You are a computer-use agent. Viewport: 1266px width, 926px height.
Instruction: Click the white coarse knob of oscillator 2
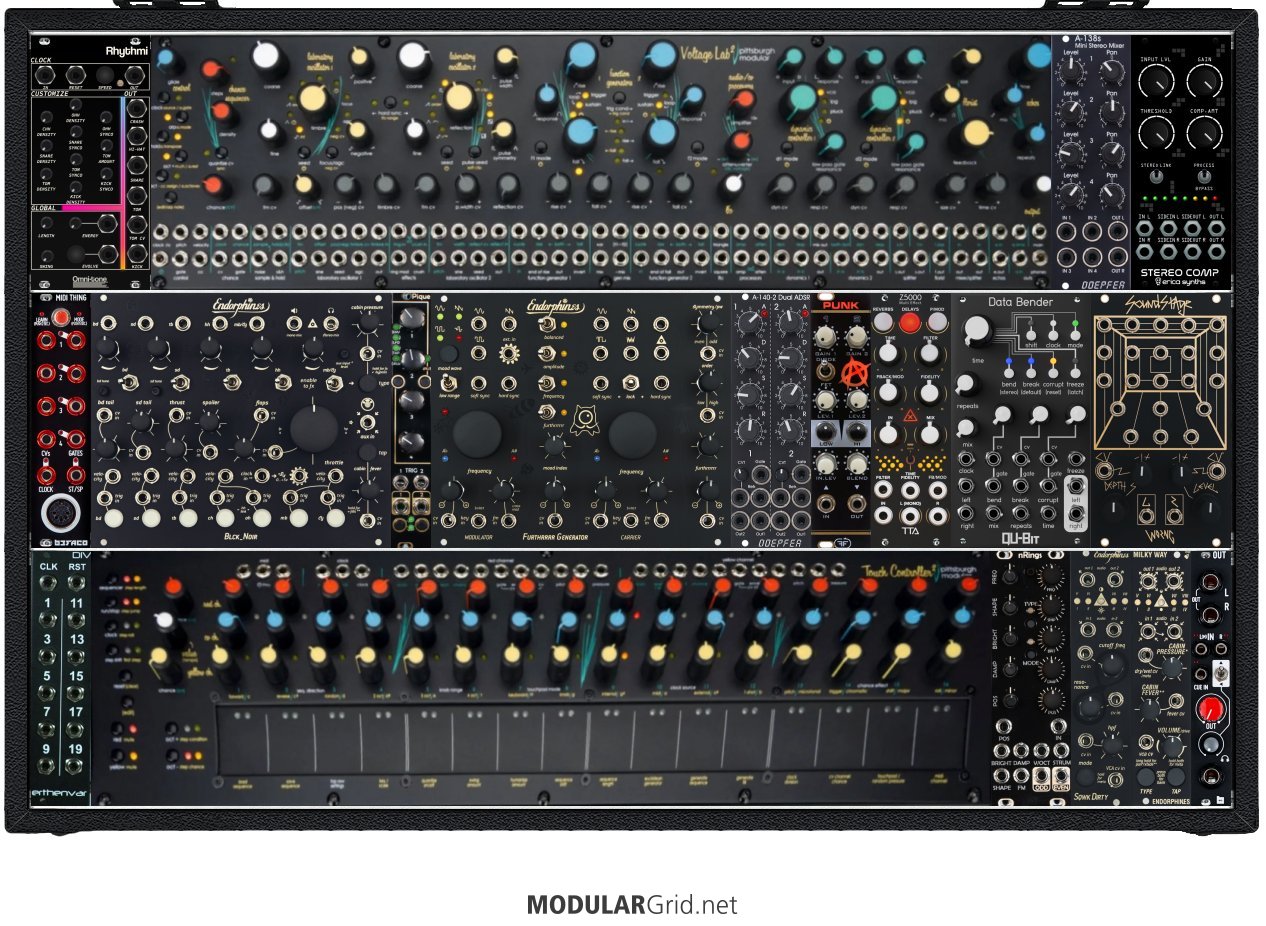[x=415, y=57]
